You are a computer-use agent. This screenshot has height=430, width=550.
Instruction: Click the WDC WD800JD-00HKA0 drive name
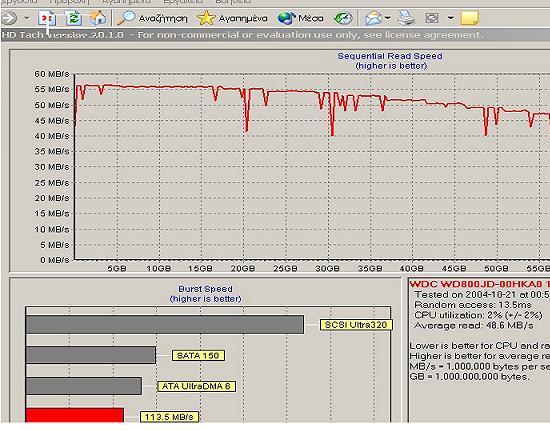coord(475,284)
